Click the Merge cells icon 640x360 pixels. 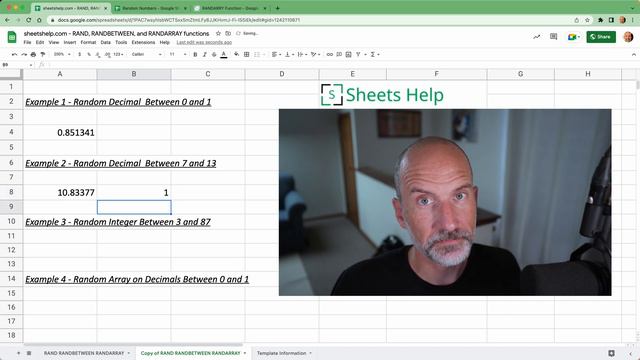(x=257, y=54)
